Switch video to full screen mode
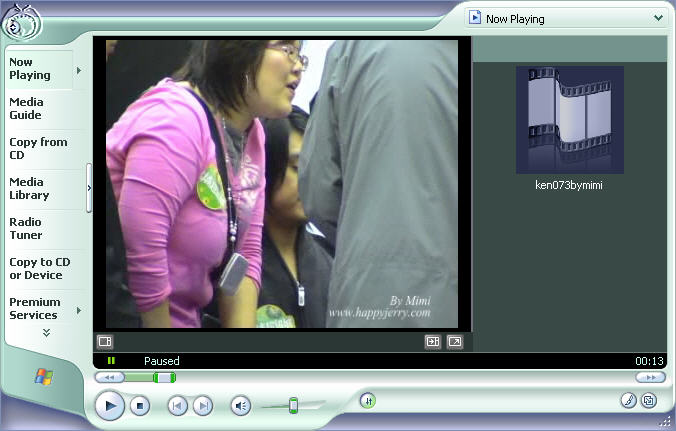This screenshot has height=431, width=676. tap(454, 342)
